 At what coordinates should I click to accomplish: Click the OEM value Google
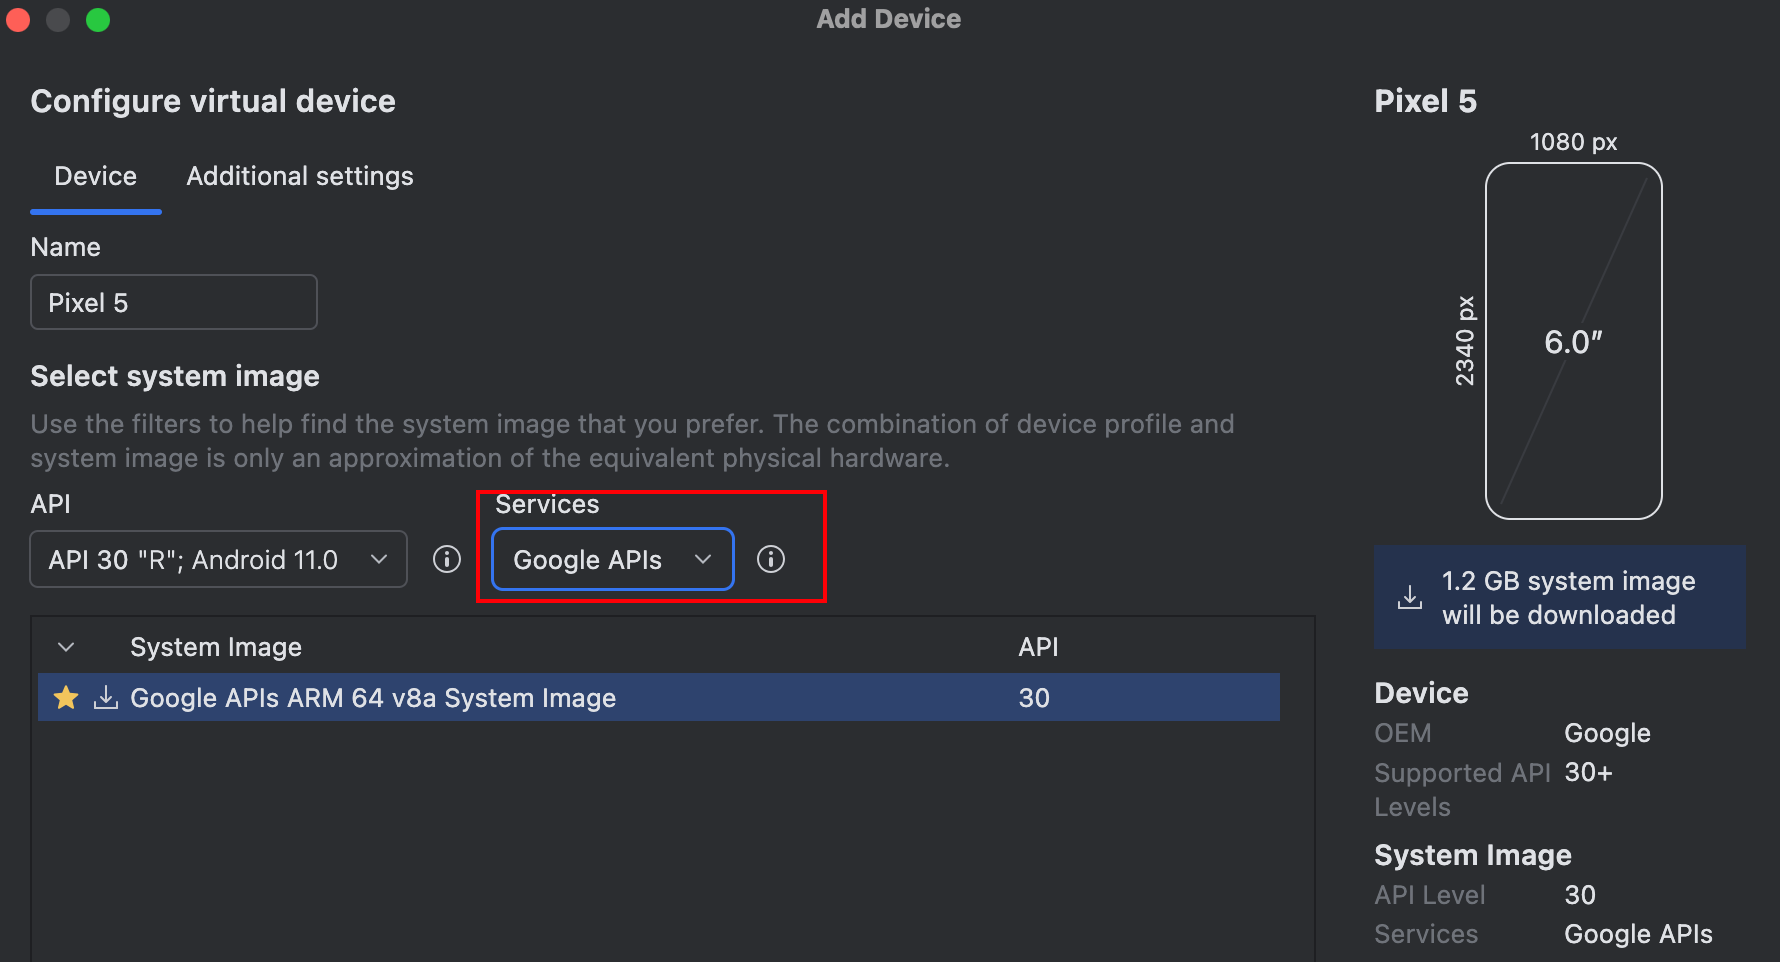click(1607, 733)
